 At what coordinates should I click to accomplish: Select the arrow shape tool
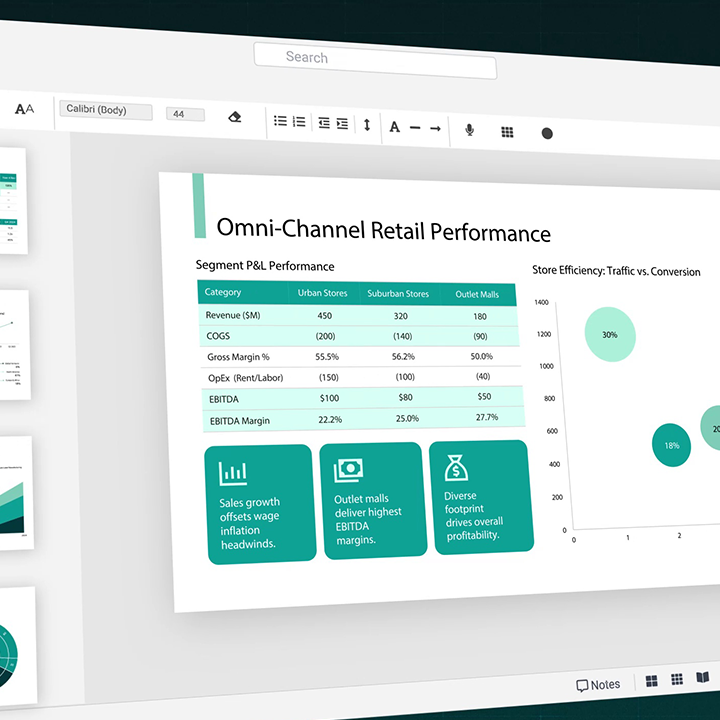tap(435, 129)
